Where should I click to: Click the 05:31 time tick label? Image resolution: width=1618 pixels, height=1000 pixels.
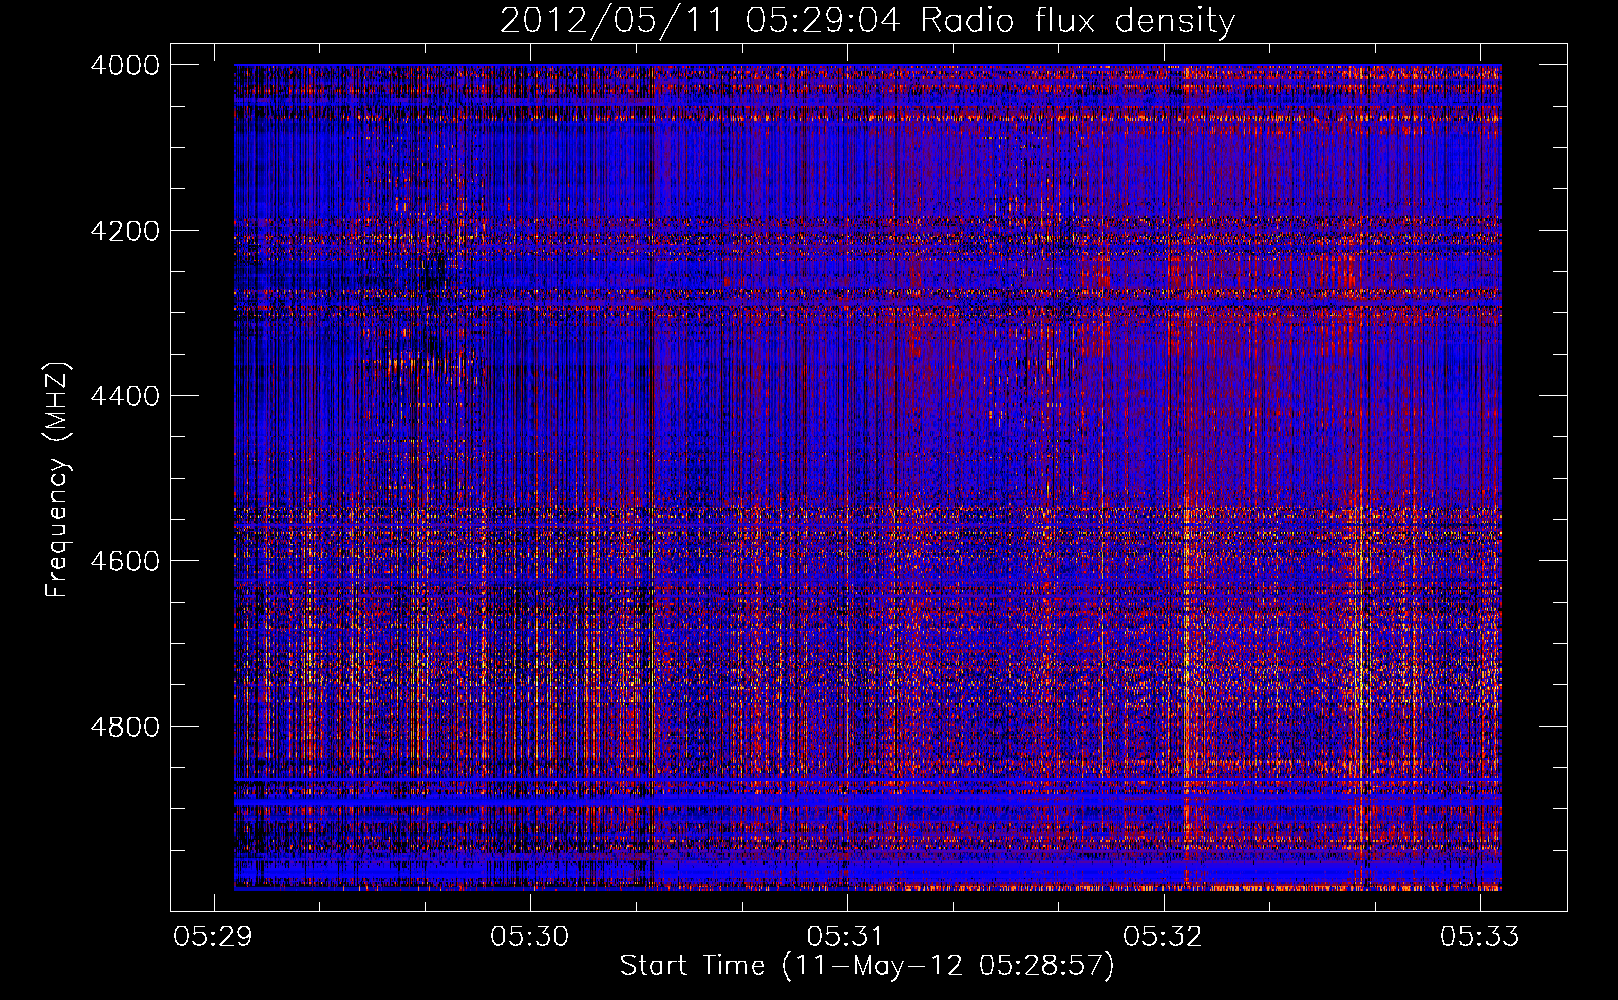846,937
